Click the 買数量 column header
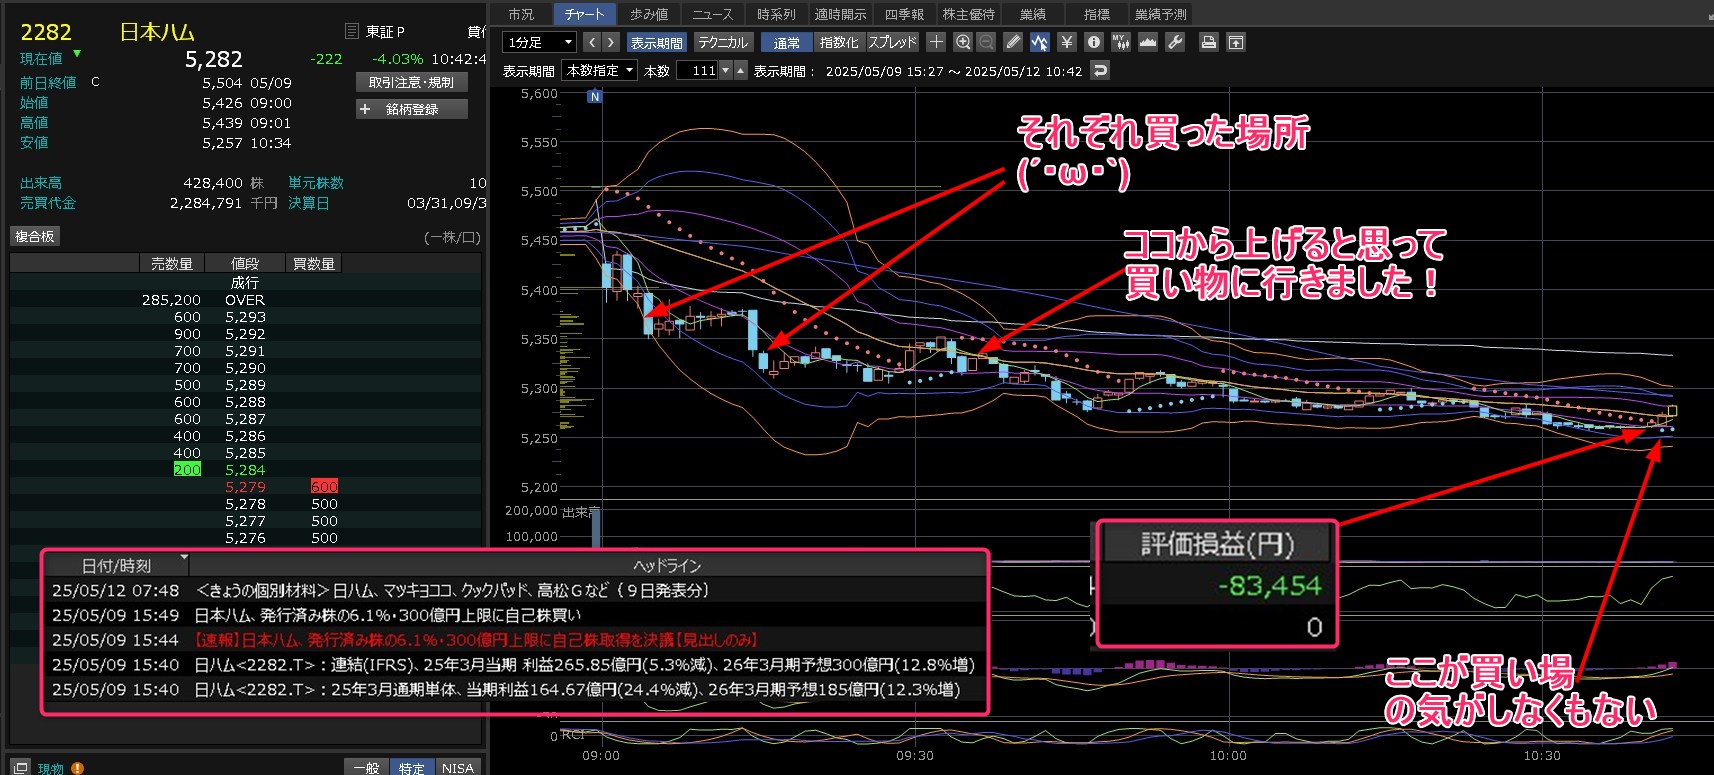1714x775 pixels. [313, 264]
